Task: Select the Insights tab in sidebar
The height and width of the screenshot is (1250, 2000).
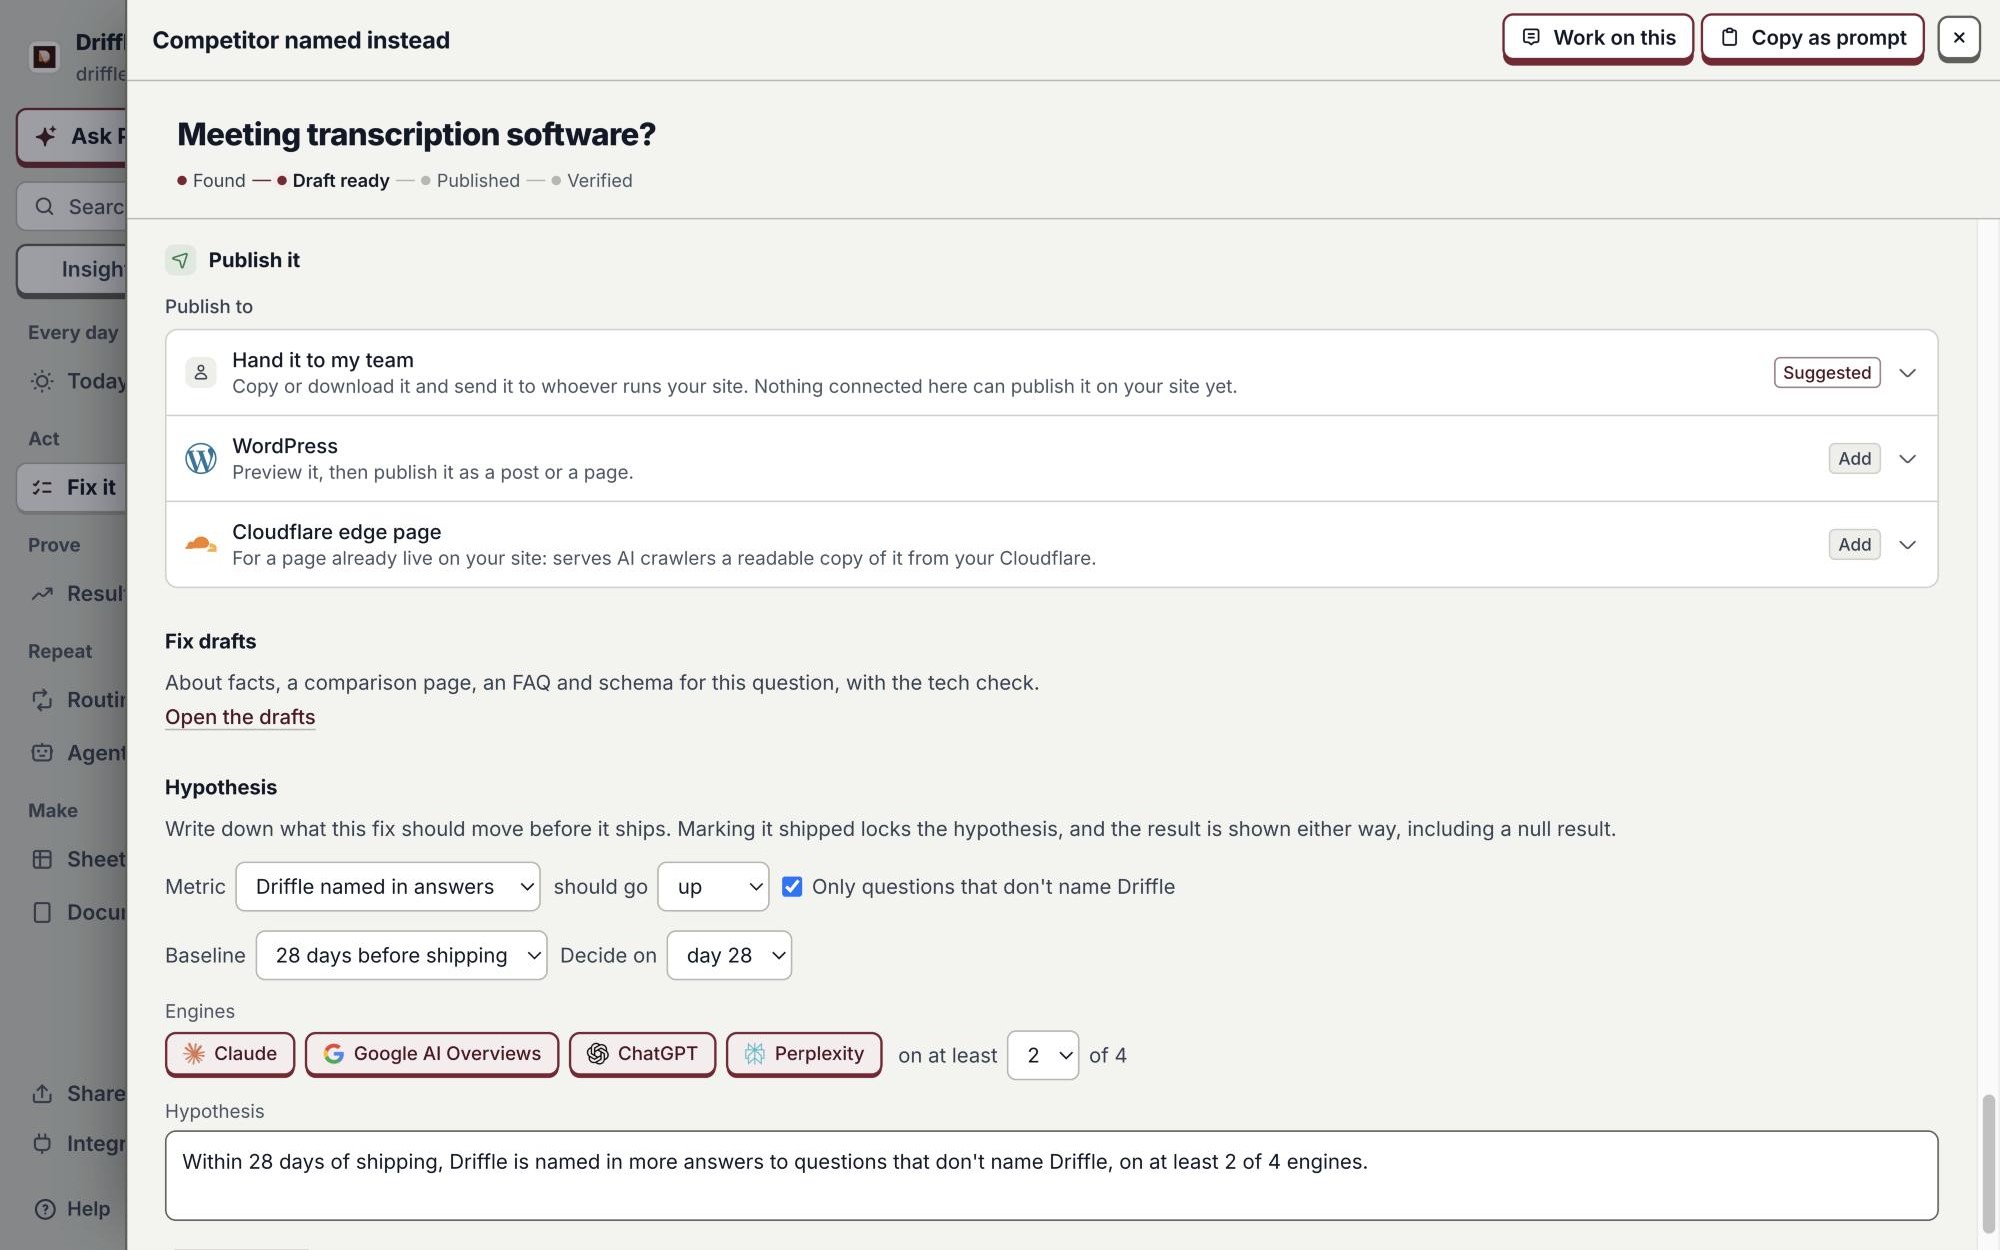Action: click(73, 269)
